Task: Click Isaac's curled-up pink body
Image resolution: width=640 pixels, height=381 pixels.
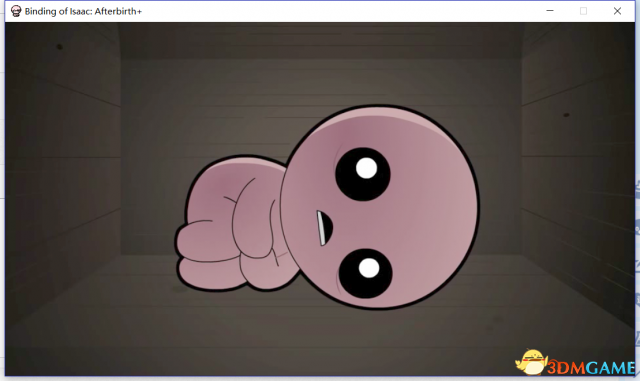Action: (x=235, y=223)
